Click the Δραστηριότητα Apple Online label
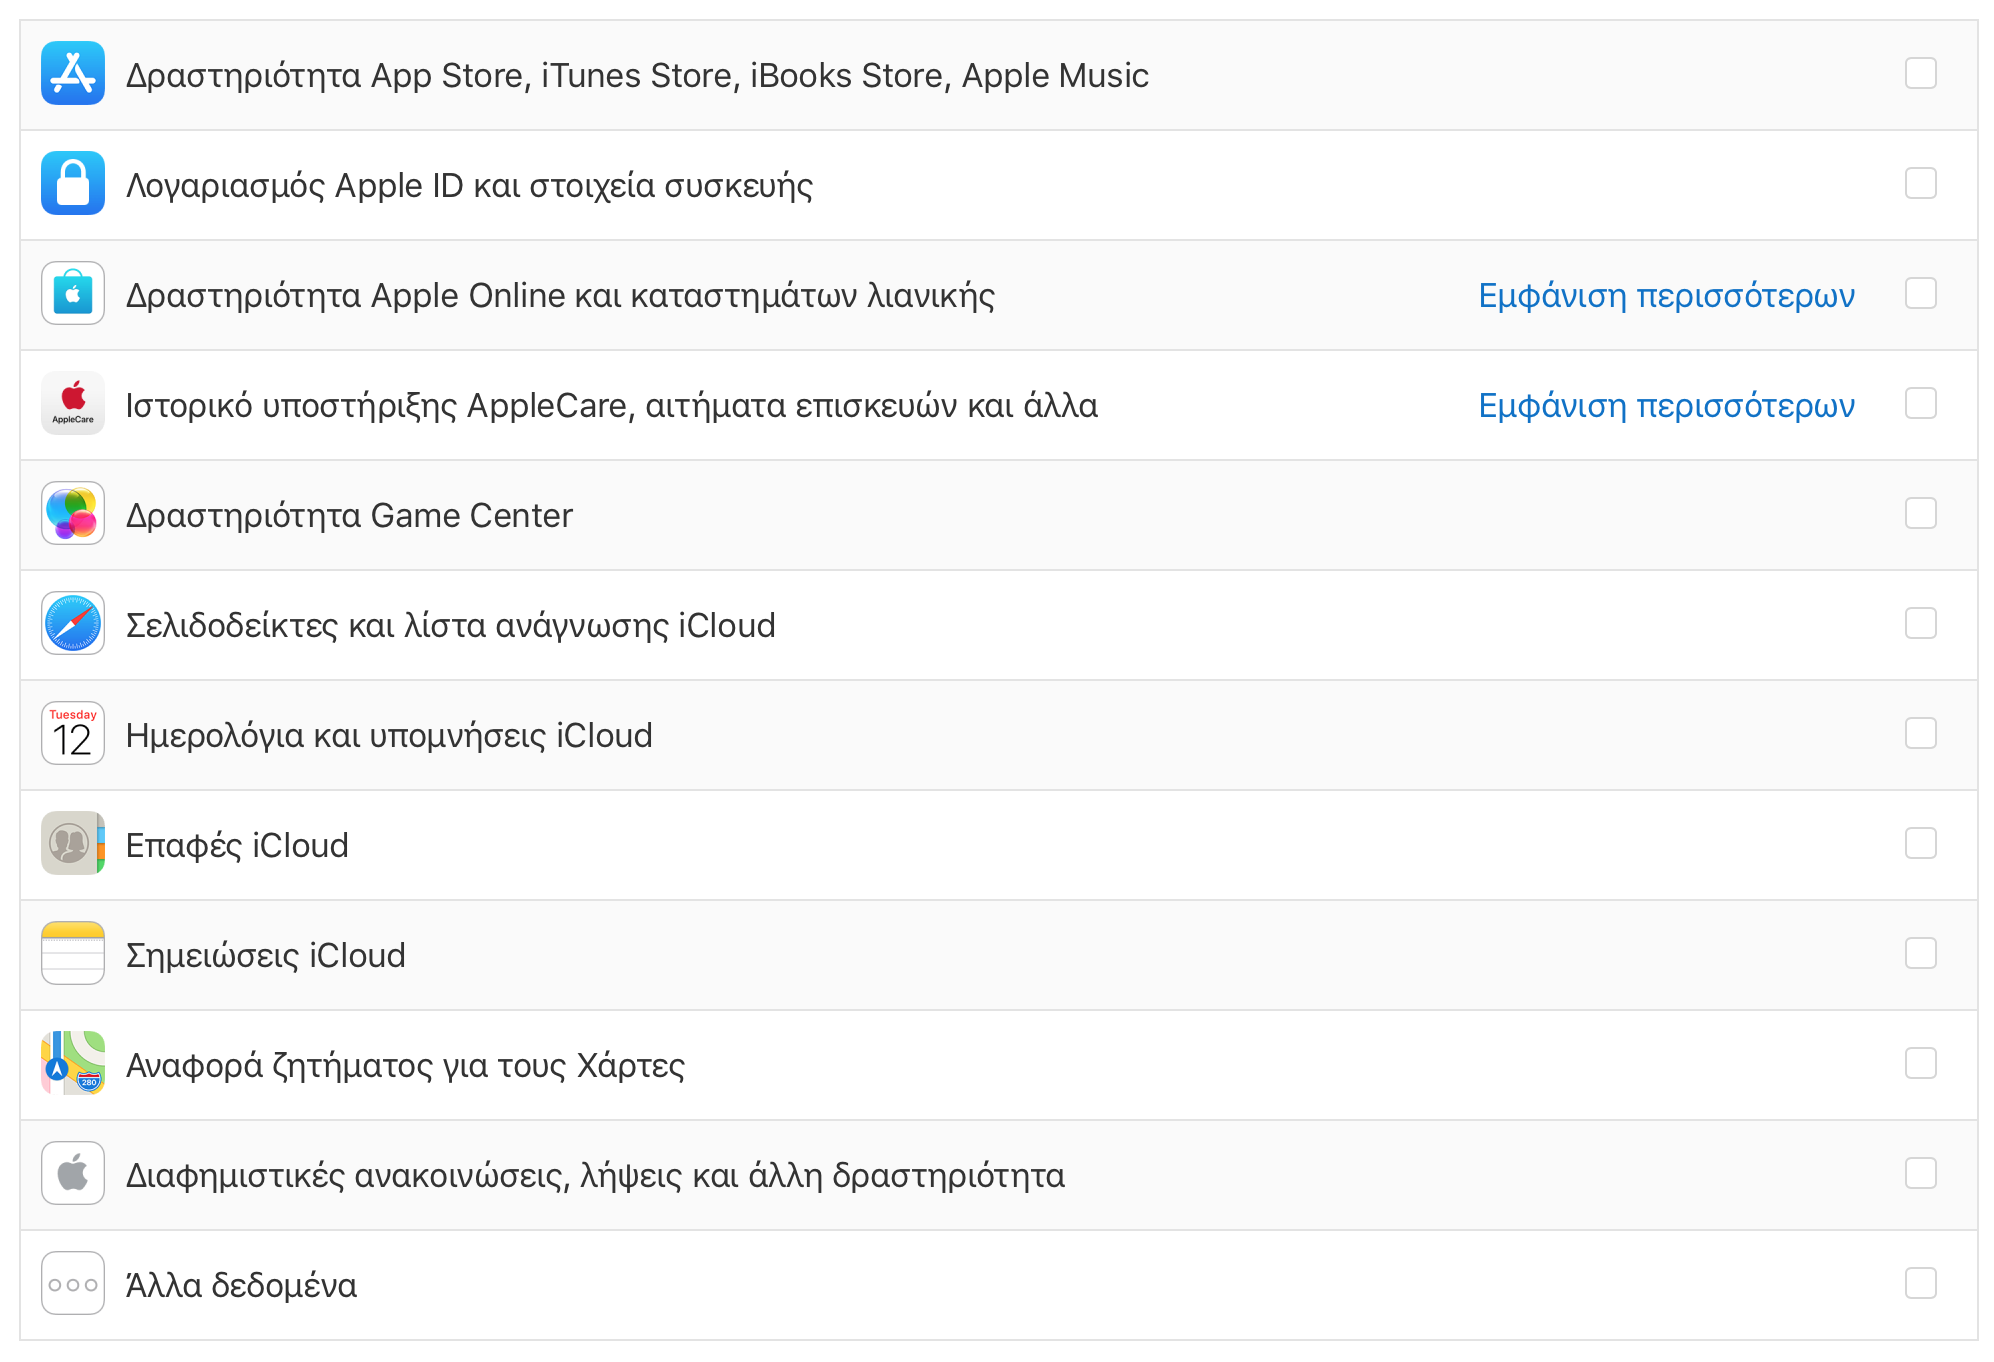The image size is (1994, 1362). coord(560,297)
